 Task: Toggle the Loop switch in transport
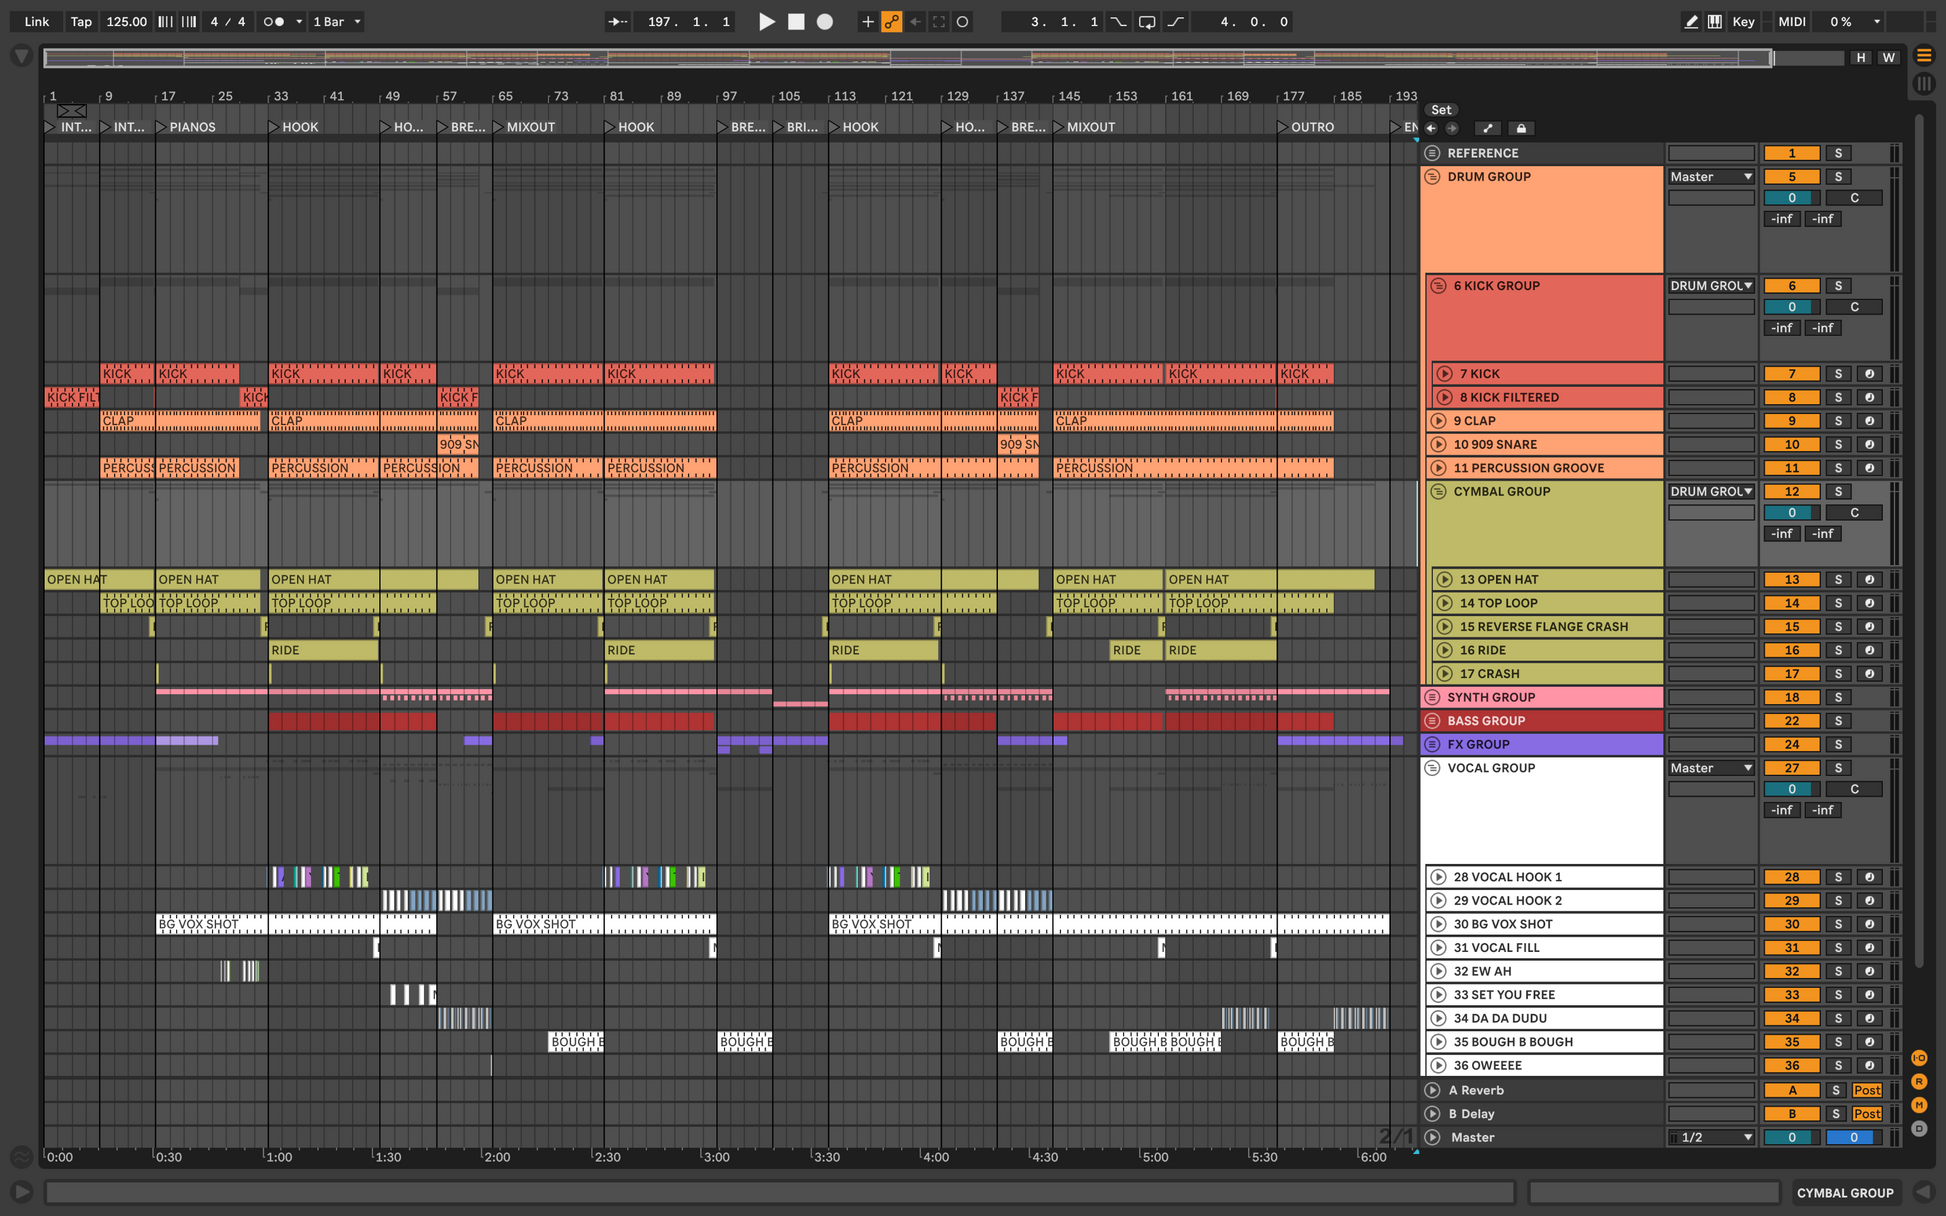tap(1147, 21)
